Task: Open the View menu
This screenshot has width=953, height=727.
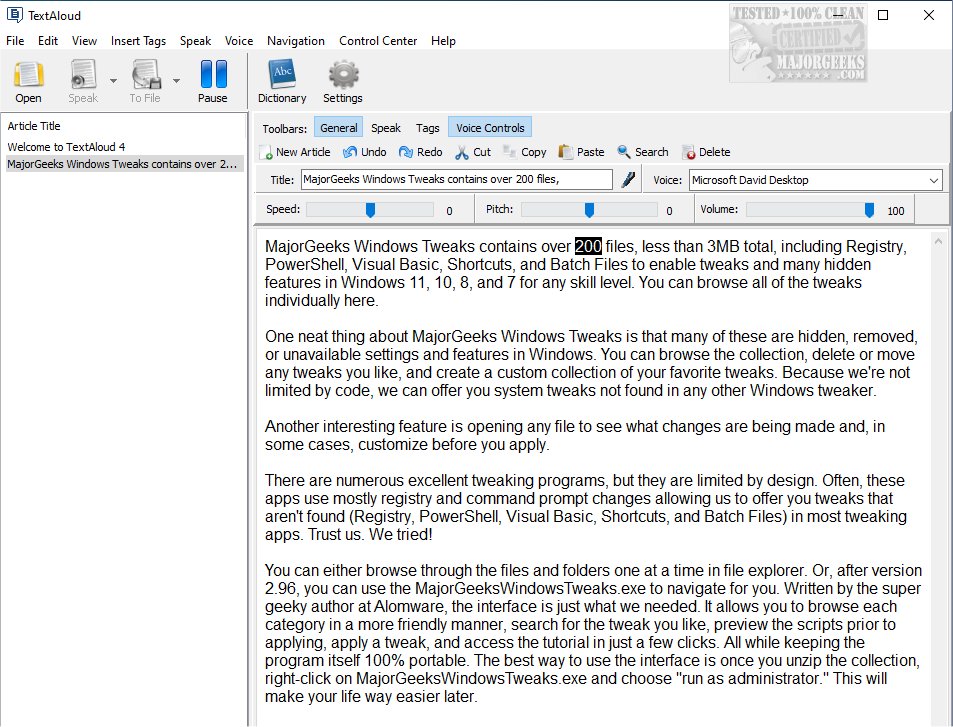Action: tap(84, 41)
